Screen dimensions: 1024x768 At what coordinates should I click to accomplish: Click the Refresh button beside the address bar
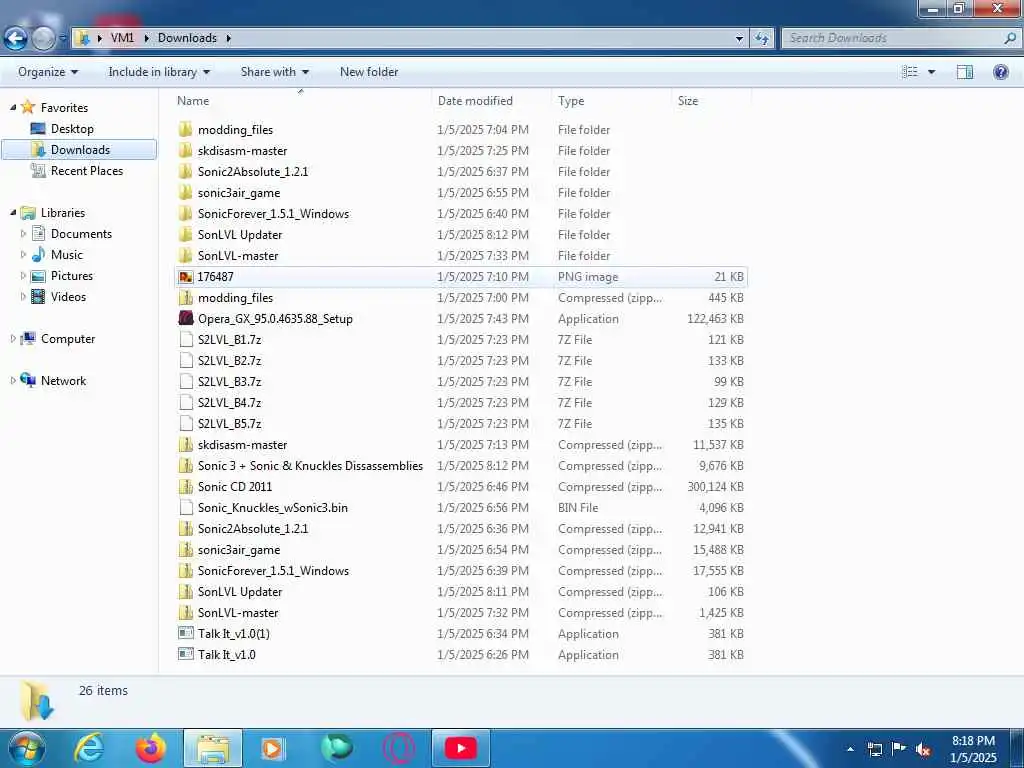(x=762, y=39)
